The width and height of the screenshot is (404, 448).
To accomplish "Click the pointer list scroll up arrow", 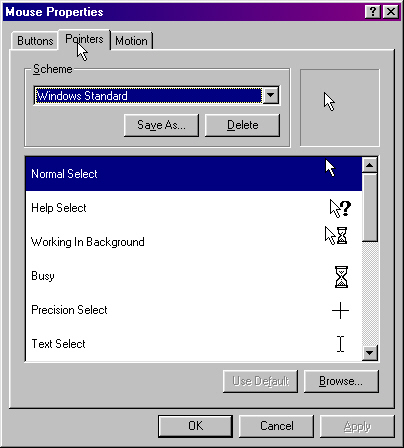I will click(370, 165).
